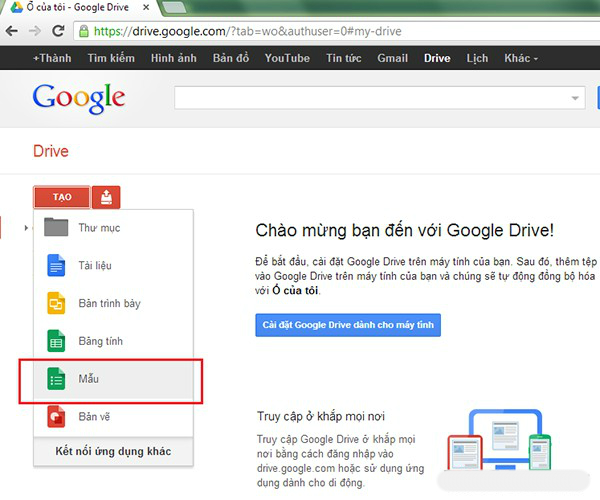Open +Thành profile link
Screen dimensions: 600x500
coord(52,58)
